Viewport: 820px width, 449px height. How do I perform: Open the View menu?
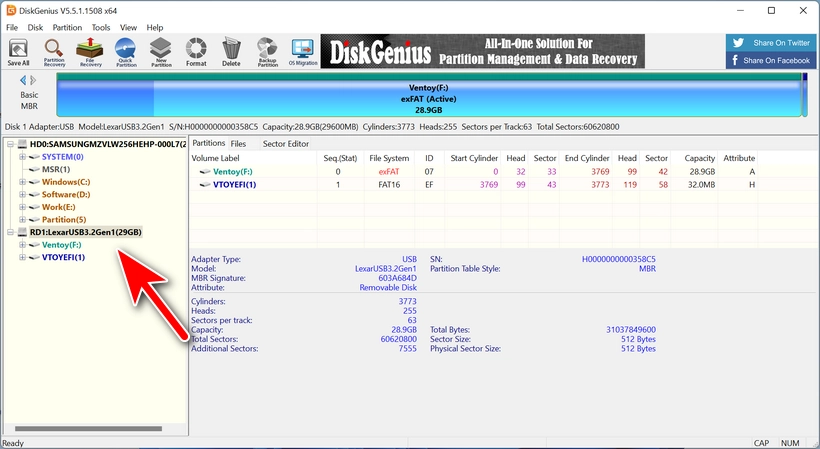pos(128,27)
